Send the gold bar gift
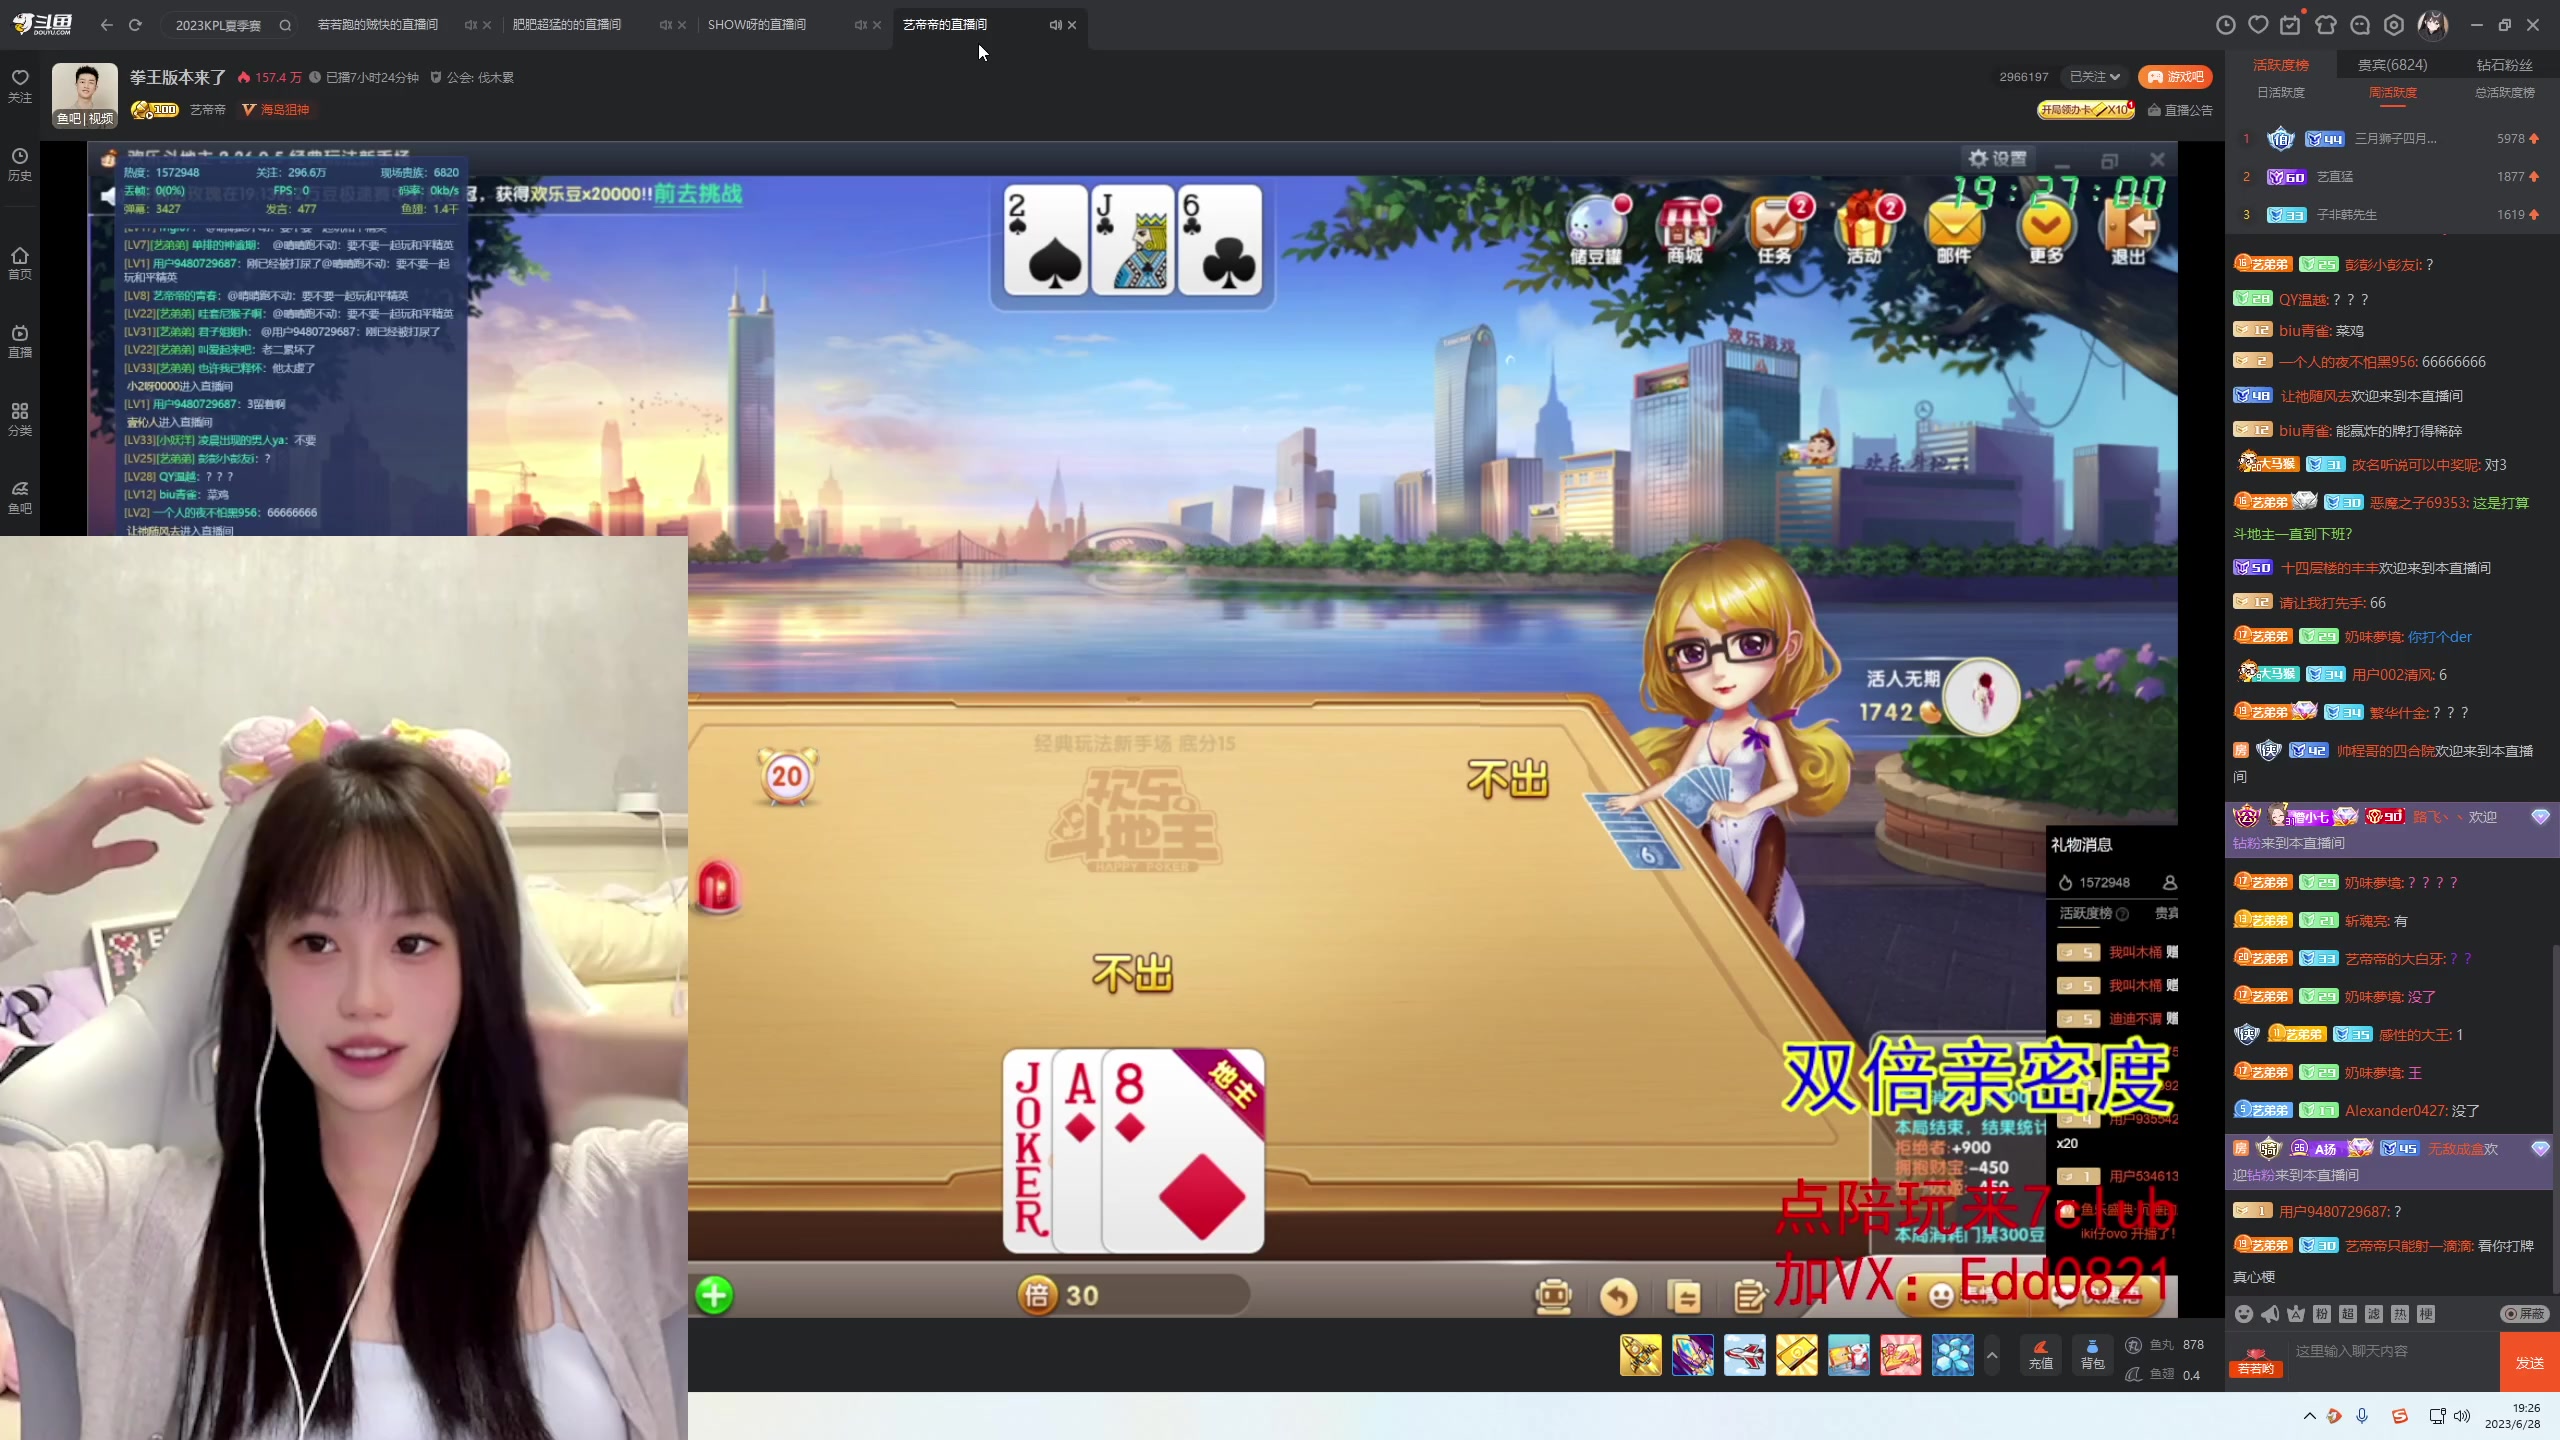Image resolution: width=2560 pixels, height=1440 pixels. point(1797,1355)
